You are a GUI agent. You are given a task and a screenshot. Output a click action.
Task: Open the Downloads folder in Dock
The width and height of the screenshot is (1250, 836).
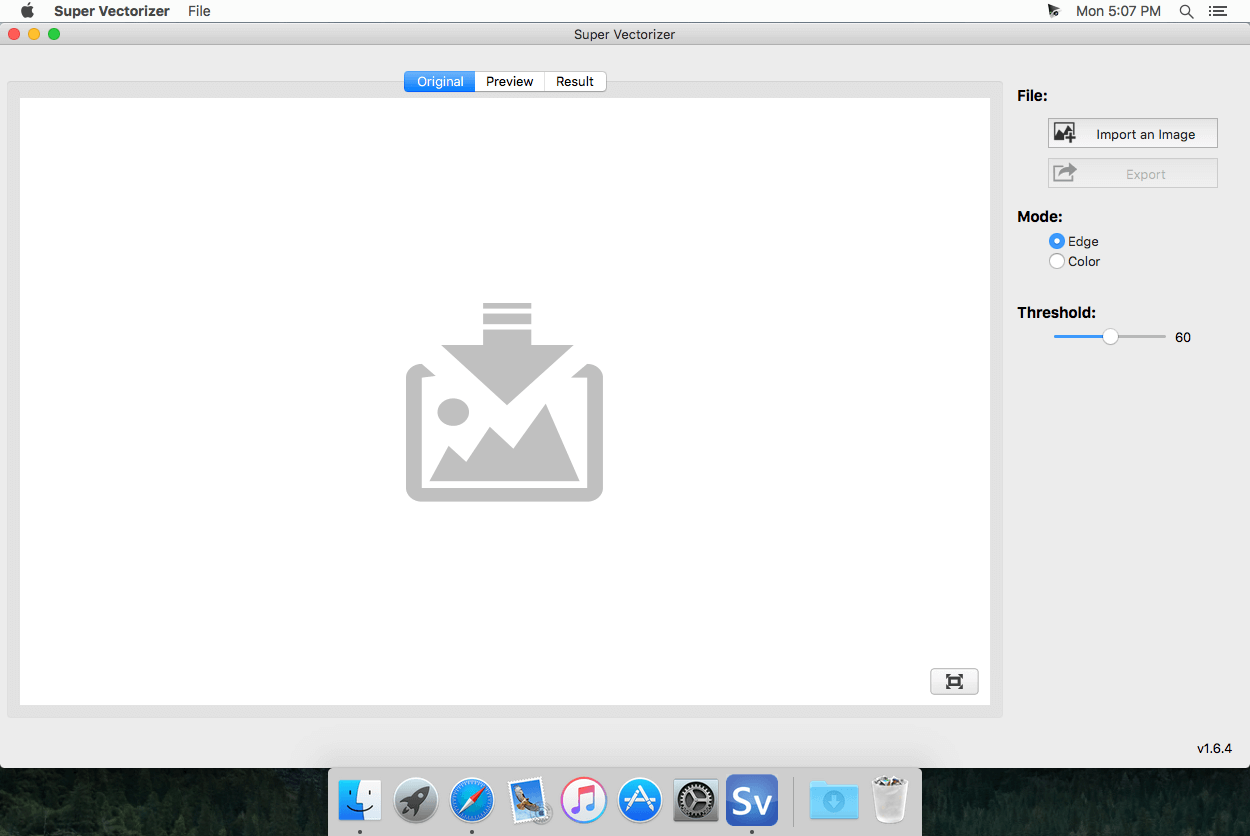coord(833,799)
